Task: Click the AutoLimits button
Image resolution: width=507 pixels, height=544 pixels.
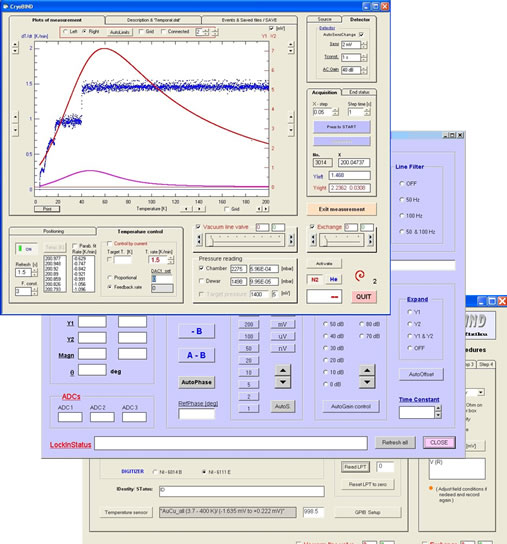Action: point(119,32)
